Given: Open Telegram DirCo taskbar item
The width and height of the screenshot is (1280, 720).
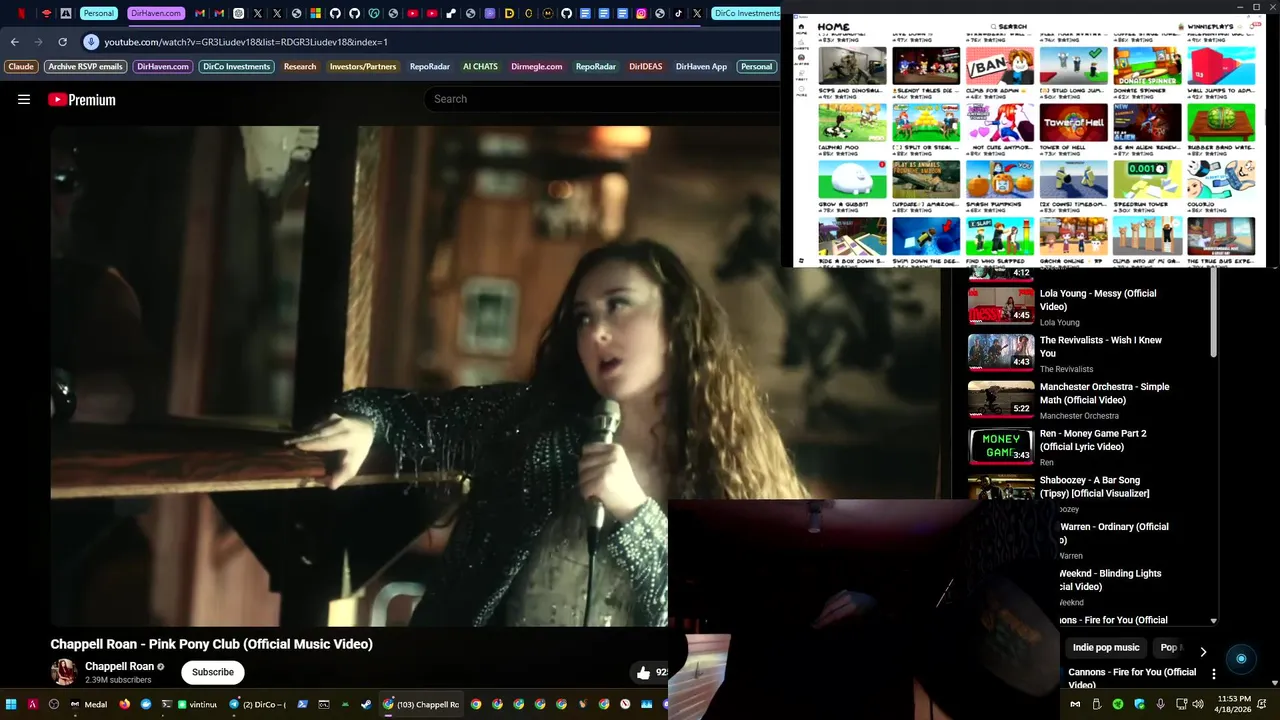Looking at the screenshot, I should pos(258,704).
